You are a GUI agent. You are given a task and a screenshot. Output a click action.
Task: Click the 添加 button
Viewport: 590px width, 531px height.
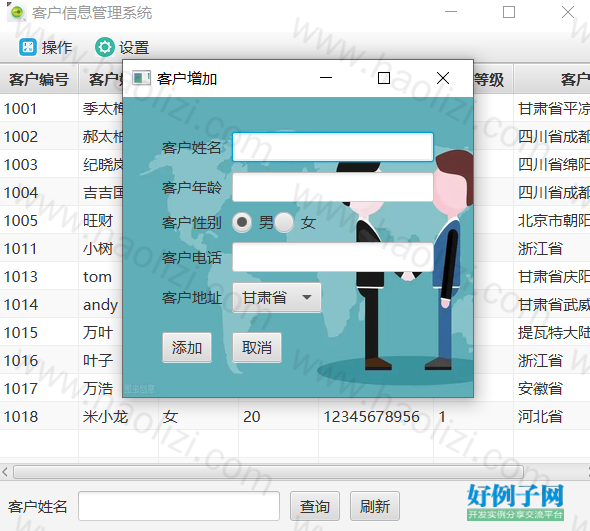pyautogui.click(x=187, y=347)
